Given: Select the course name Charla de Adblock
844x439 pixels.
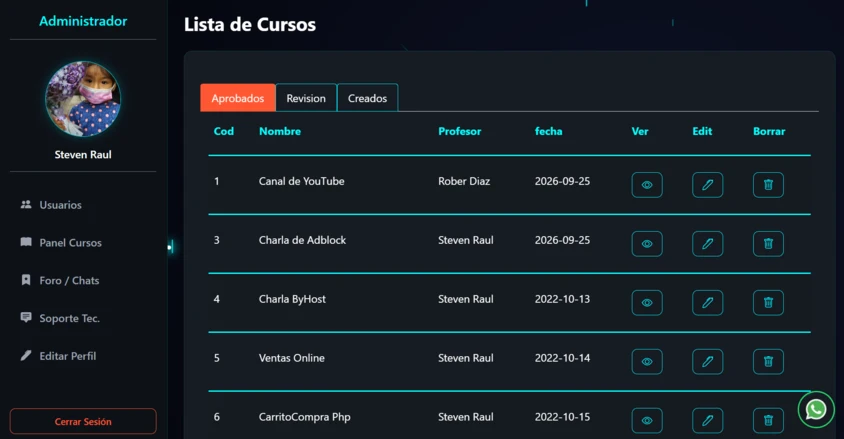Looking at the screenshot, I should (x=303, y=240).
